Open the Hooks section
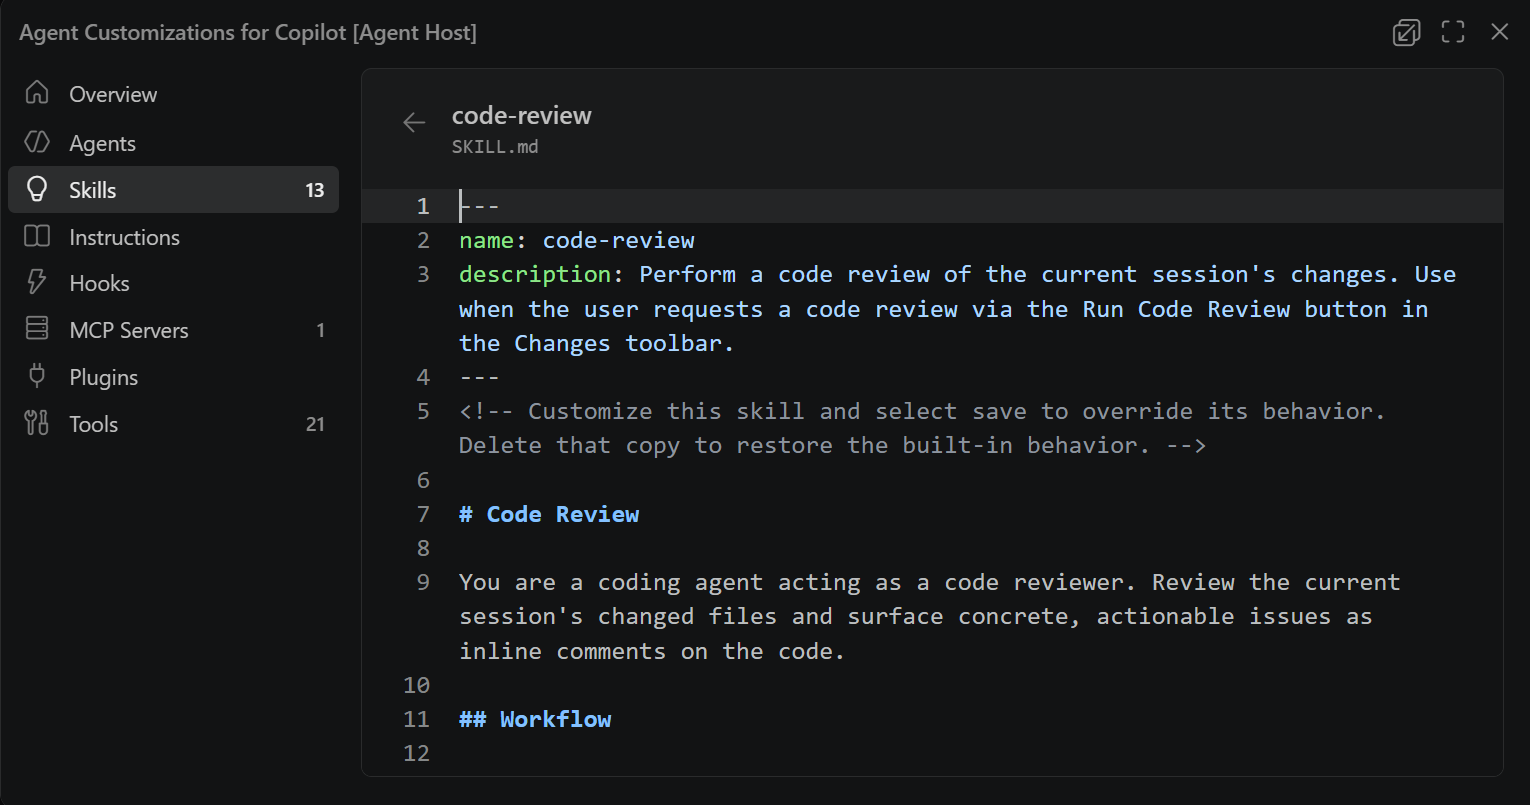Image resolution: width=1530 pixels, height=805 pixels. click(174, 283)
